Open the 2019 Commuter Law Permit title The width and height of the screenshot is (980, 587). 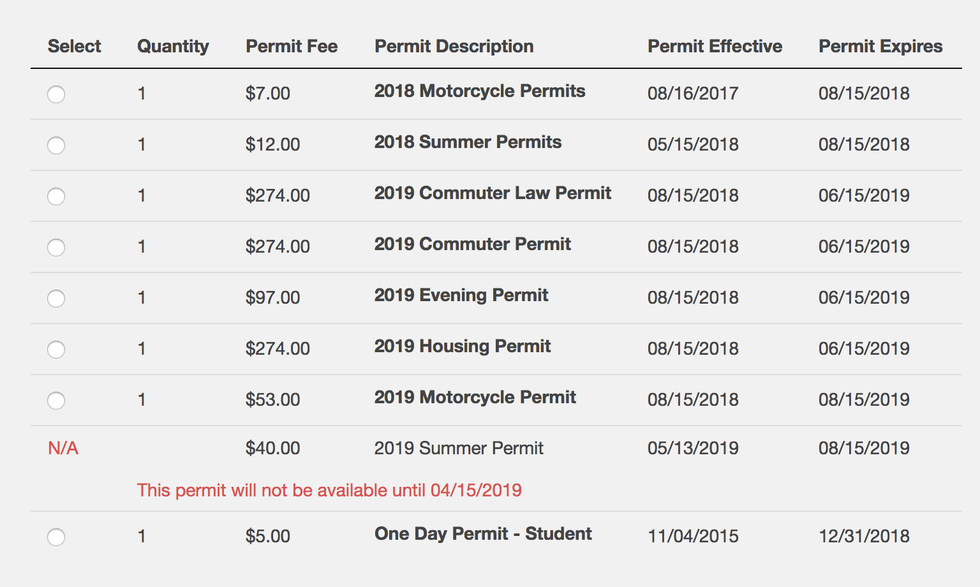tap(492, 194)
